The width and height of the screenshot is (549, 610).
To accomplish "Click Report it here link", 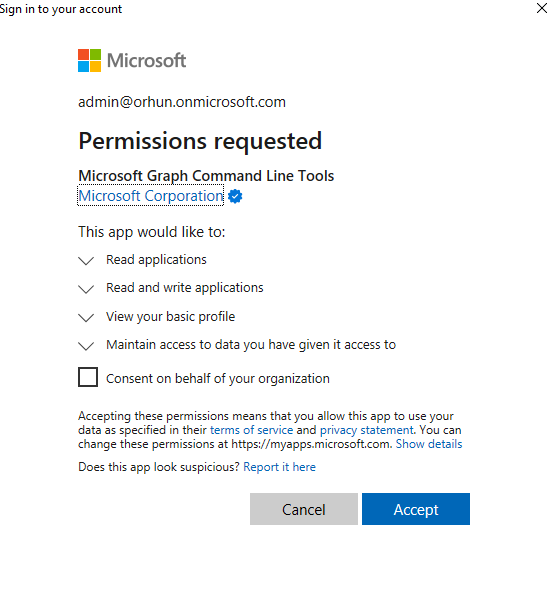I will tap(279, 467).
